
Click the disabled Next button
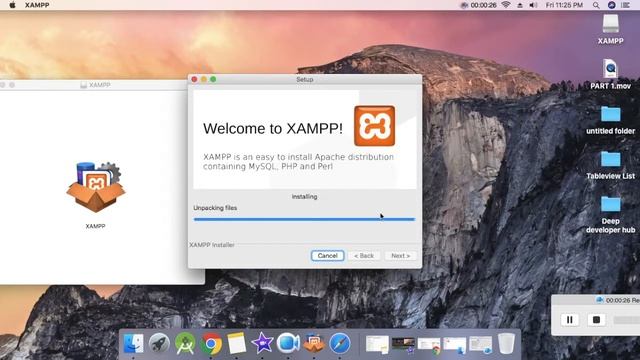pyautogui.click(x=400, y=256)
